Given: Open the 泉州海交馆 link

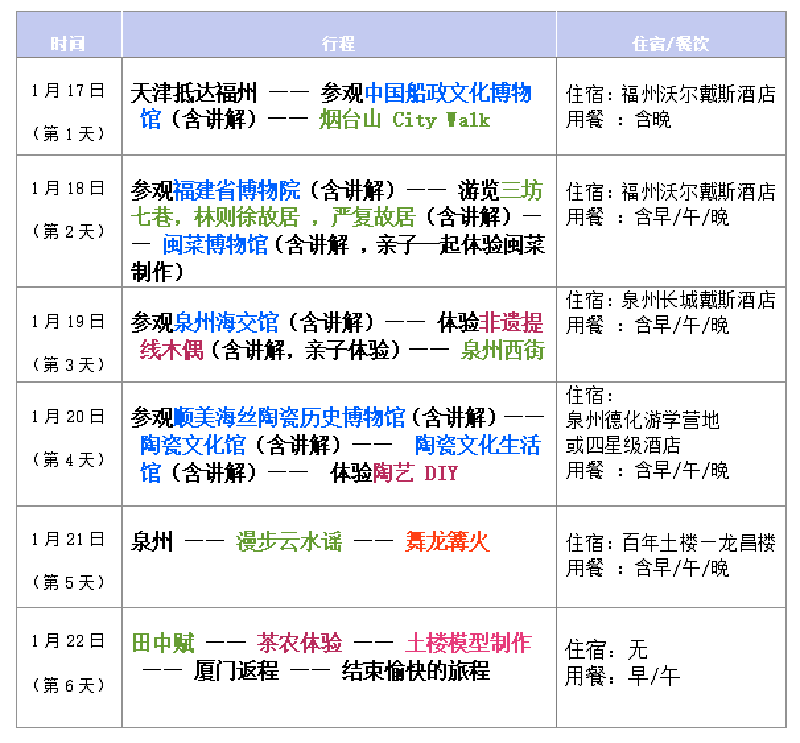Looking at the screenshot, I should [226, 323].
